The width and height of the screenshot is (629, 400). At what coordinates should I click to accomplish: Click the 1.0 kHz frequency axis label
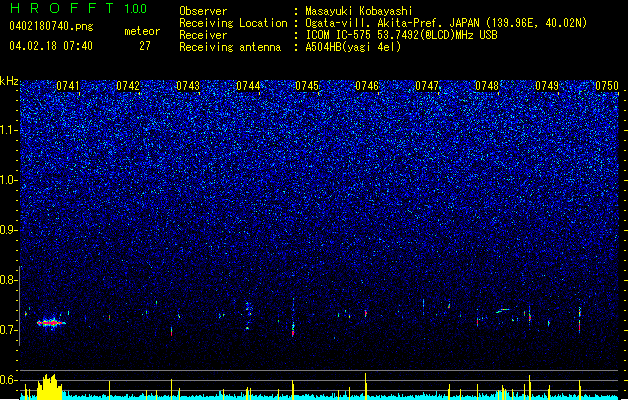[x=9, y=180]
